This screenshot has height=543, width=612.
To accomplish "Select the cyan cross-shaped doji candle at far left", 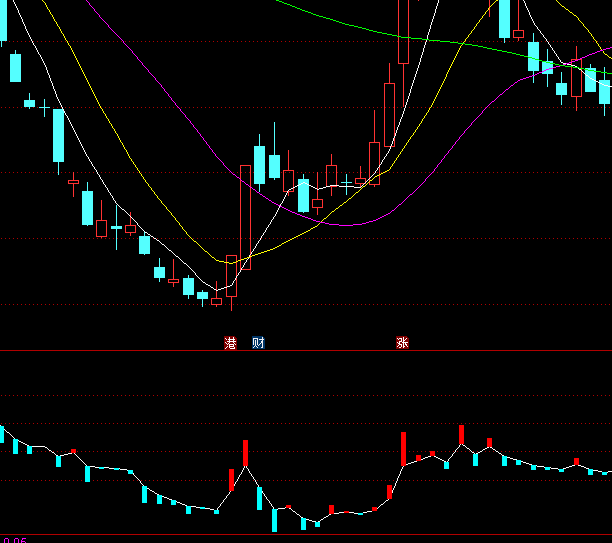I will click(x=44, y=105).
